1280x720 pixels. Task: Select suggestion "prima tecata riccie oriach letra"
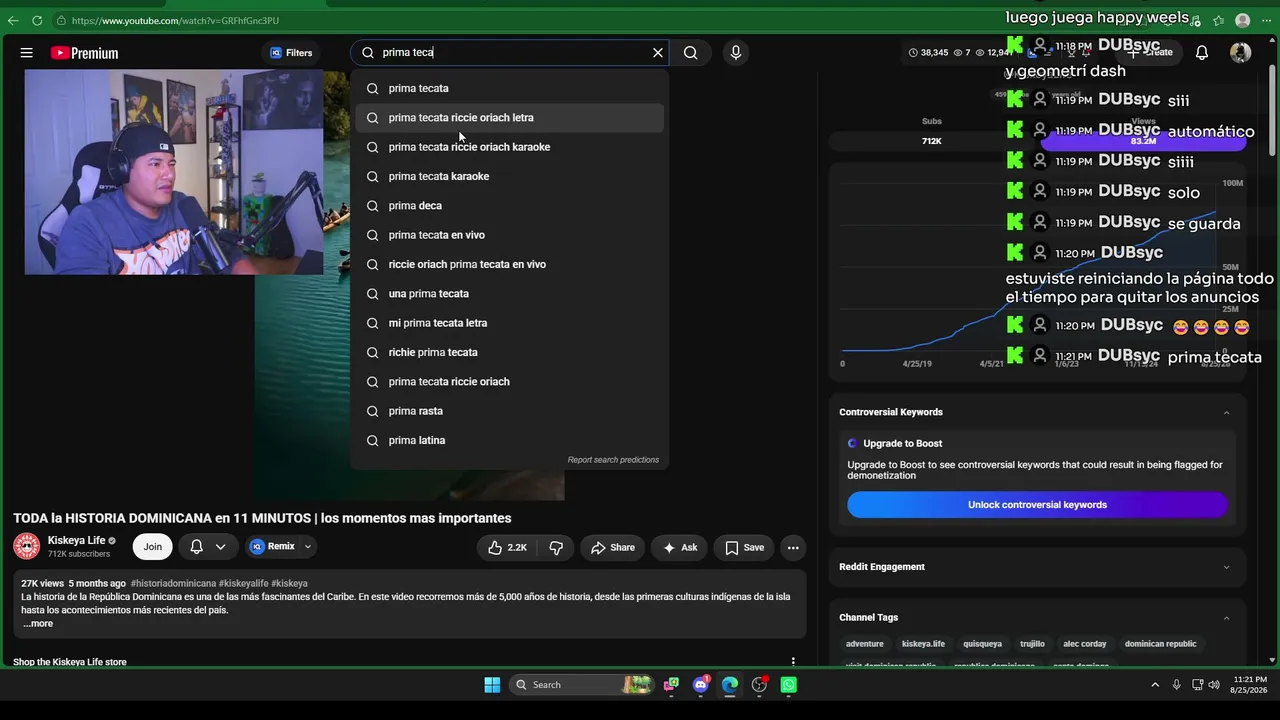tap(510, 118)
